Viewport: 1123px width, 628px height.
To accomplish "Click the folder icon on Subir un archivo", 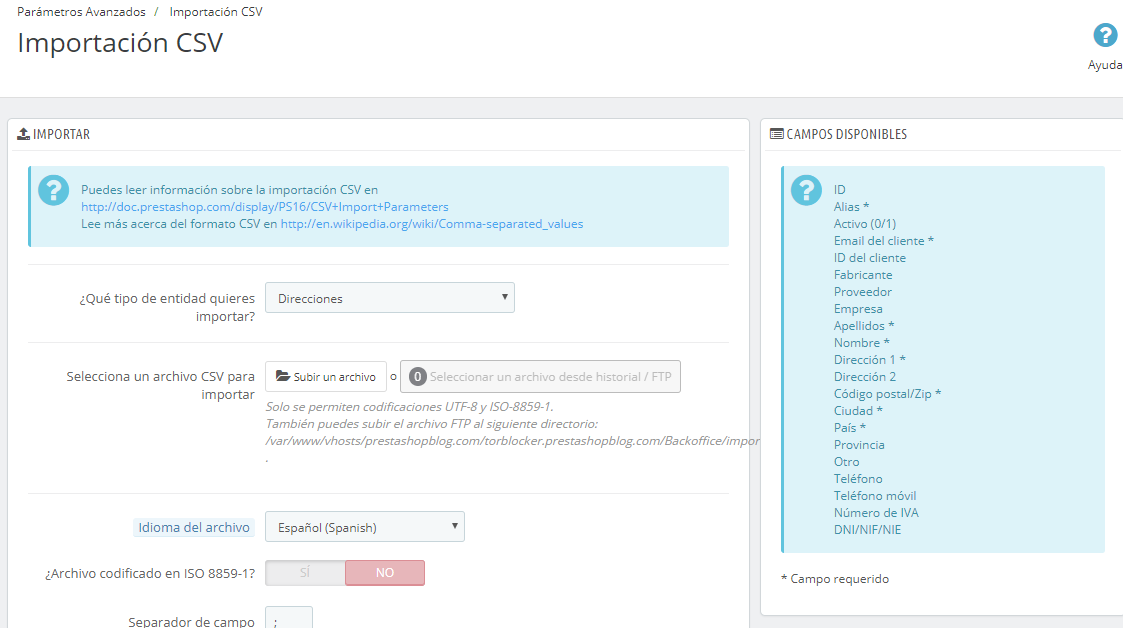I will click(x=283, y=376).
